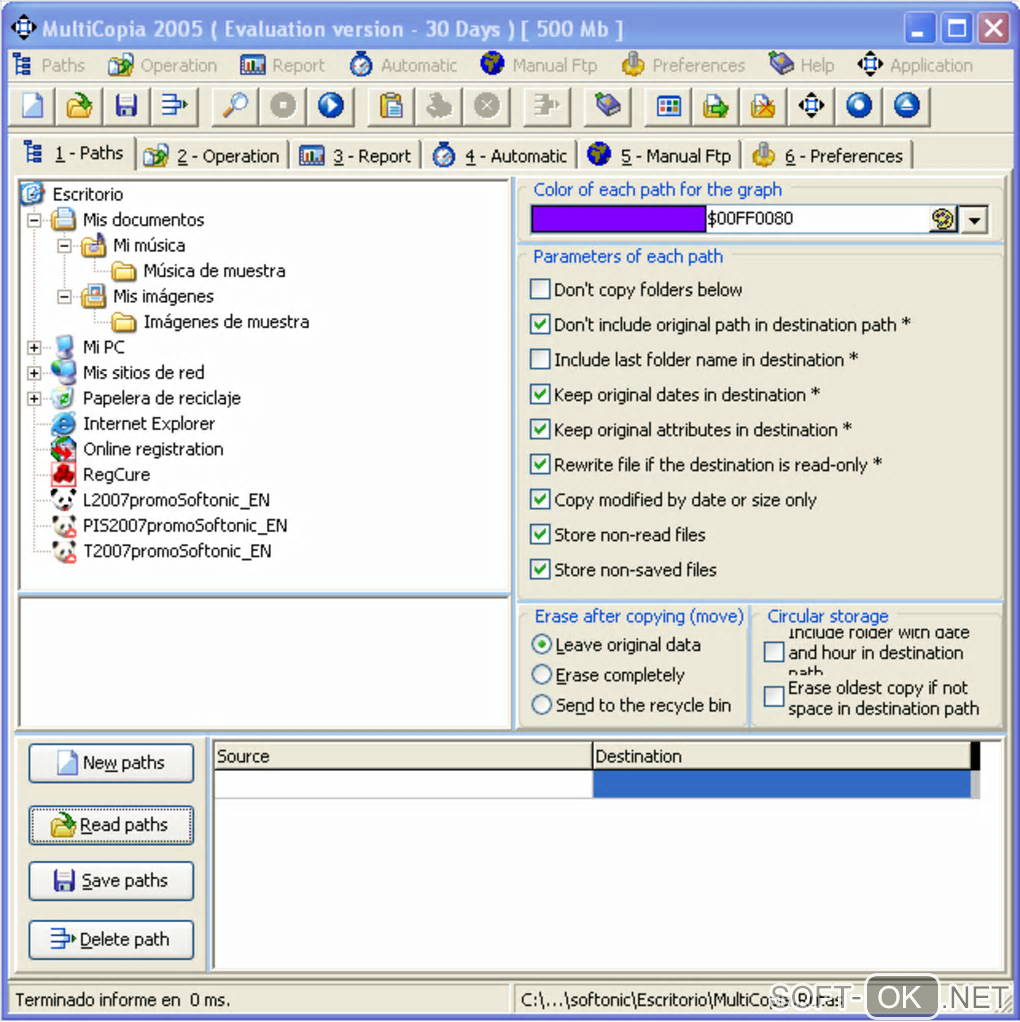
Task: Click the help book toolbar icon
Action: click(x=607, y=105)
